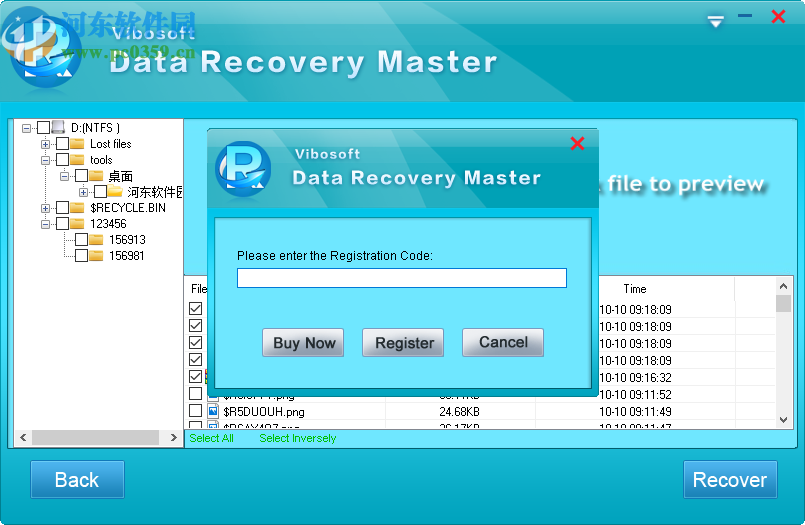The height and width of the screenshot is (525, 805).
Task: Close the registration dialog with red X
Action: click(x=577, y=143)
